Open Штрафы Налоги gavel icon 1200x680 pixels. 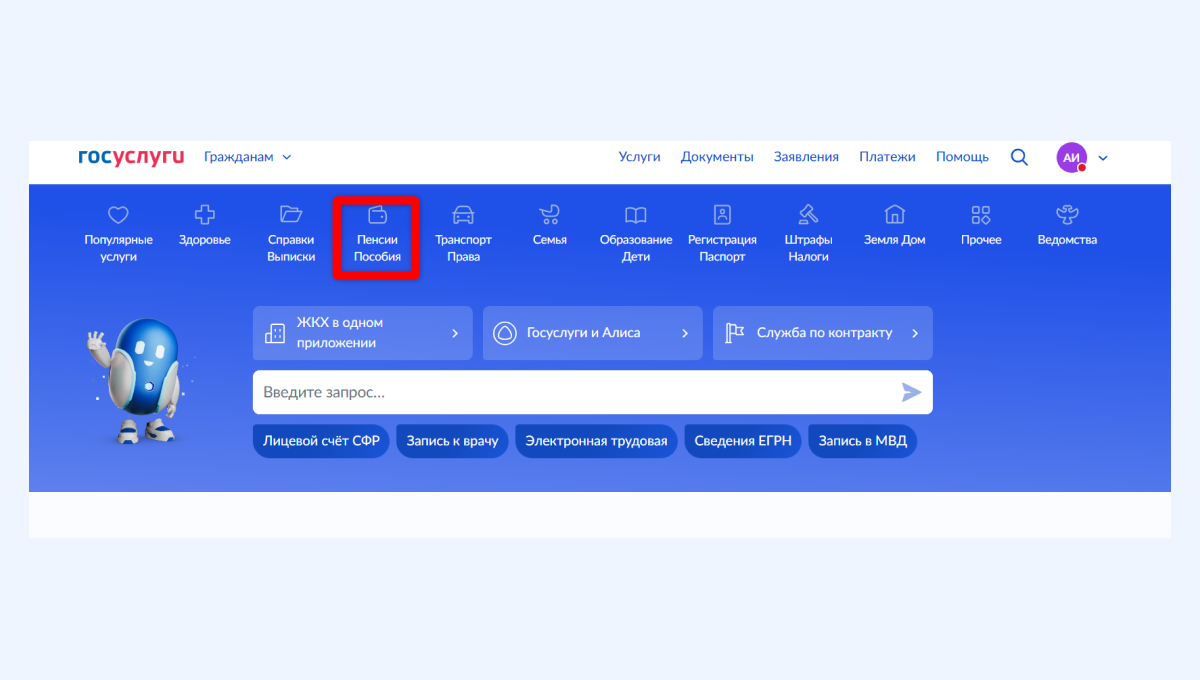point(808,214)
